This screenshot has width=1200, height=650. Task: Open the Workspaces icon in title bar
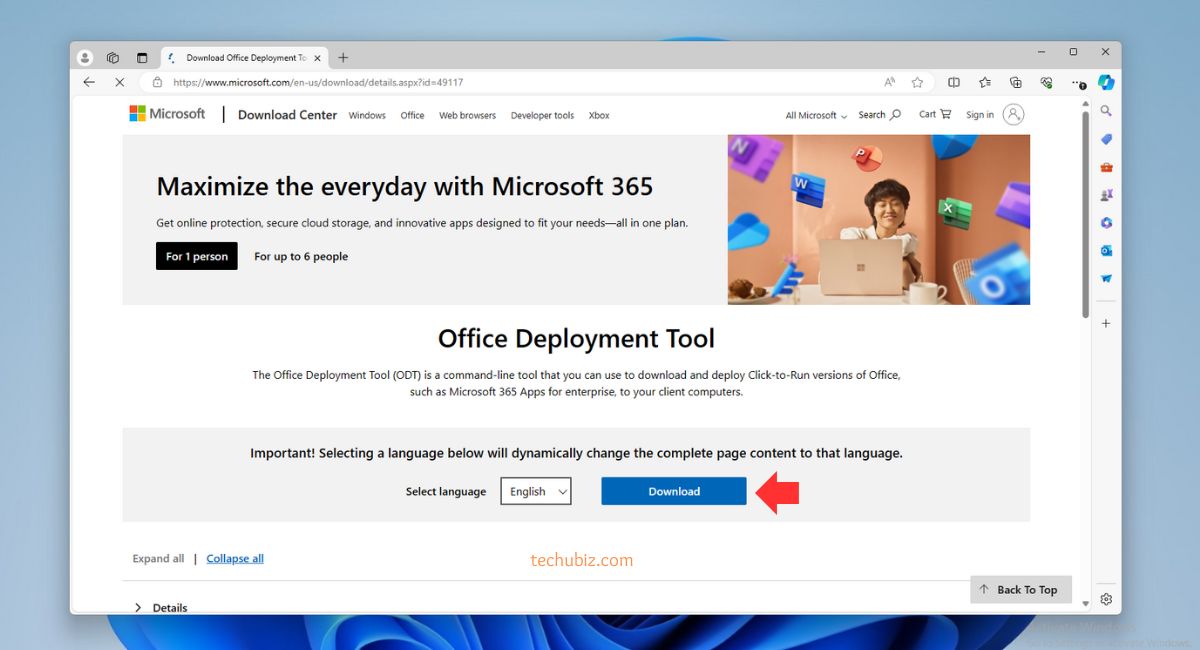113,58
